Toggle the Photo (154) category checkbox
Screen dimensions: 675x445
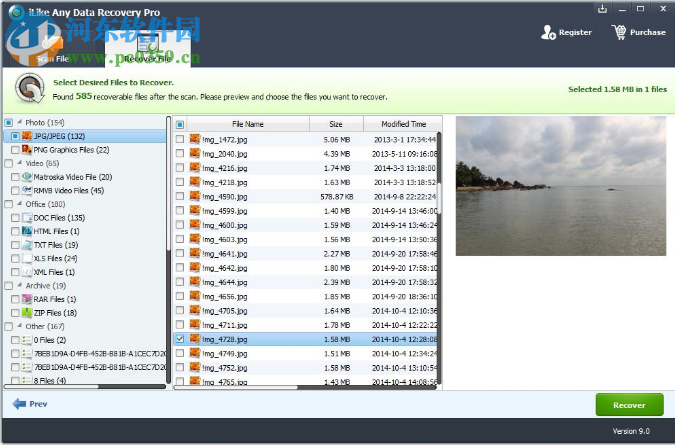pyautogui.click(x=9, y=123)
